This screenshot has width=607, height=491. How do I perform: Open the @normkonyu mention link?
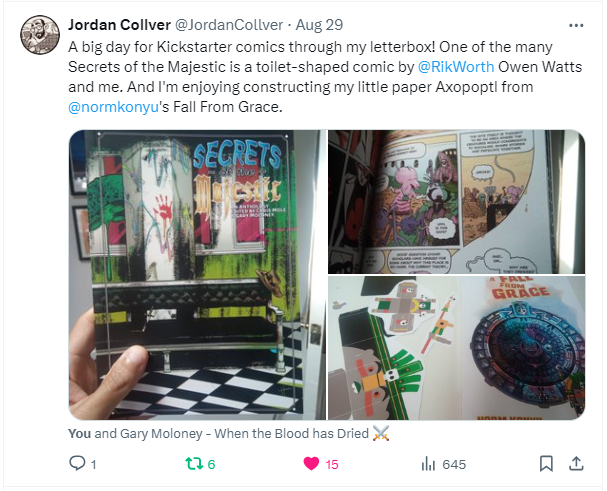[113, 107]
